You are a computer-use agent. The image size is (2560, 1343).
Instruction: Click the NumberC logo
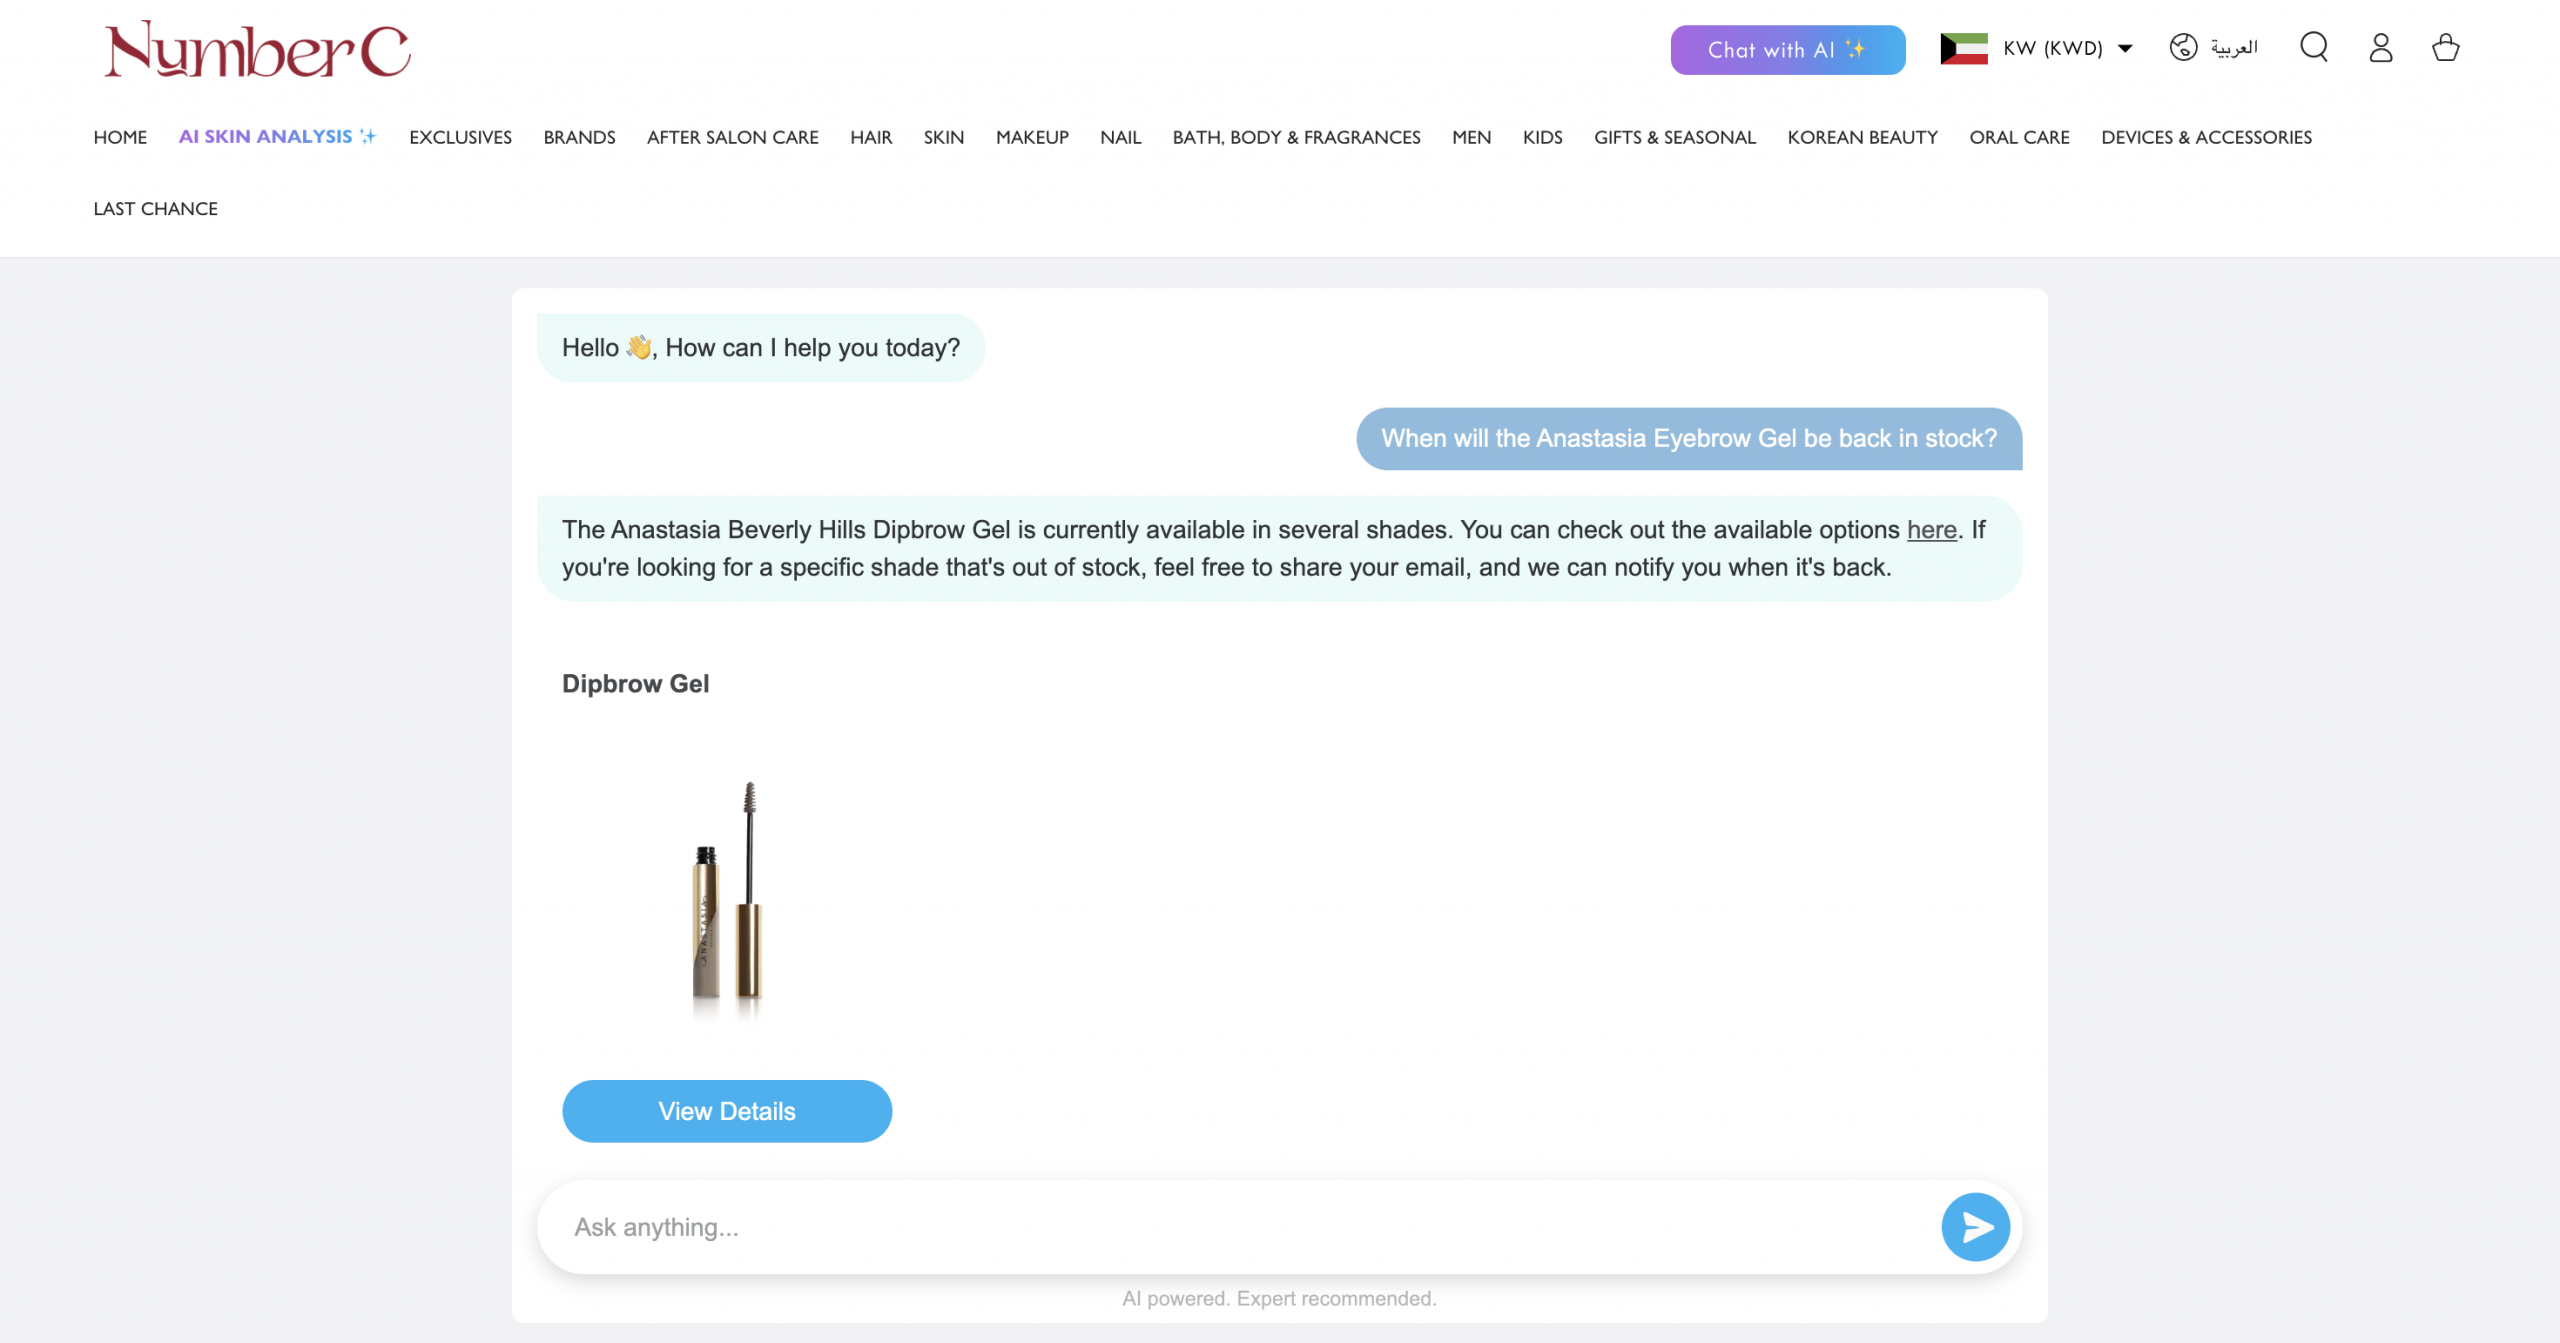[257, 49]
